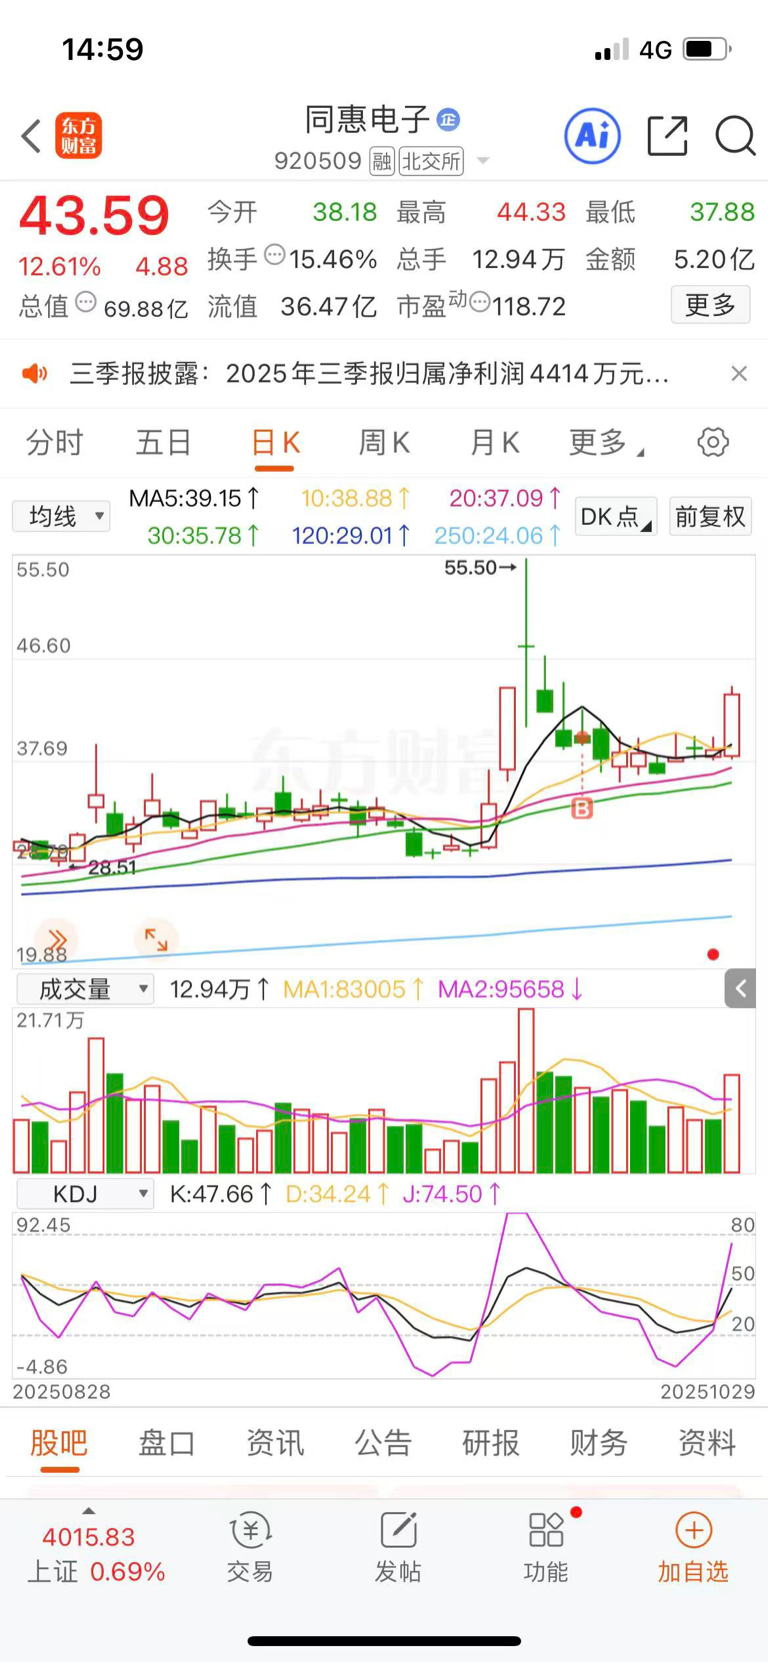Tap the current price 43.59
This screenshot has width=768, height=1663.
(x=95, y=214)
